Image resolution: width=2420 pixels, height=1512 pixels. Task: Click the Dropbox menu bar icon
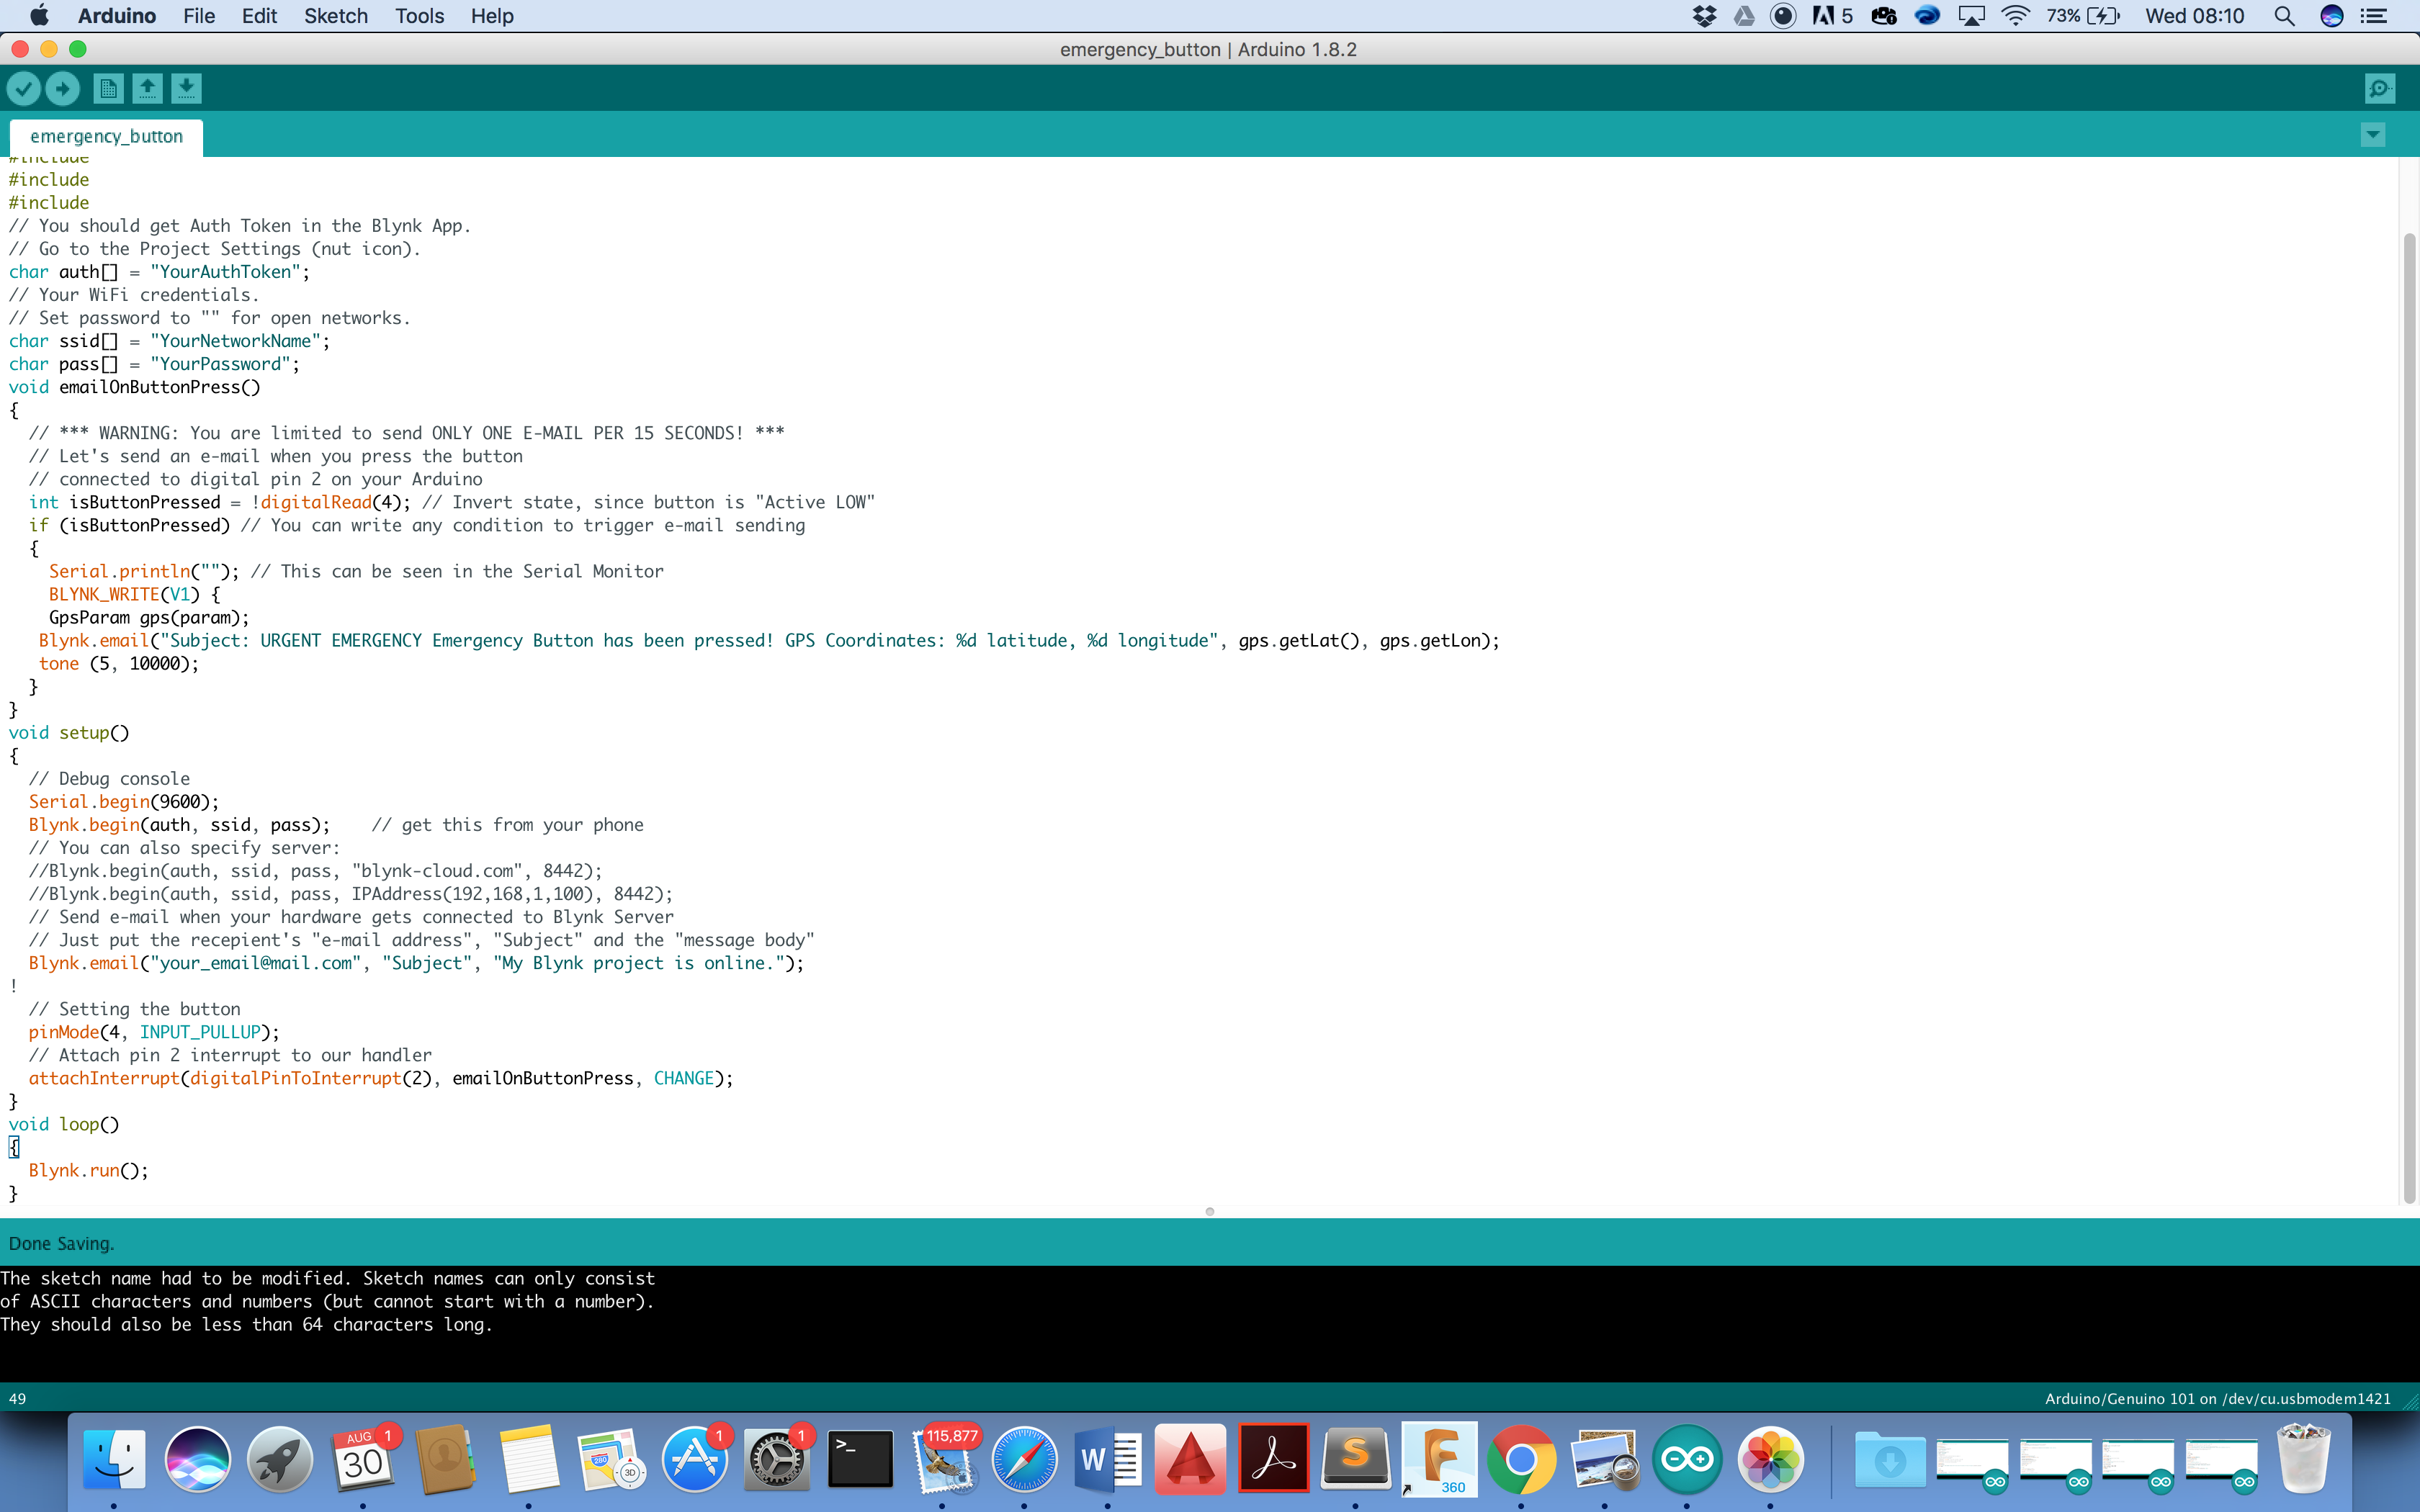tap(1704, 16)
